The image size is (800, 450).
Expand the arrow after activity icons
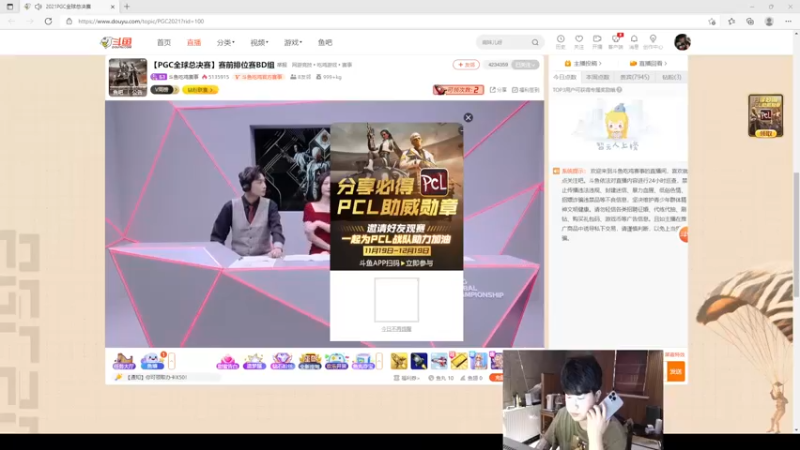[x=379, y=361]
